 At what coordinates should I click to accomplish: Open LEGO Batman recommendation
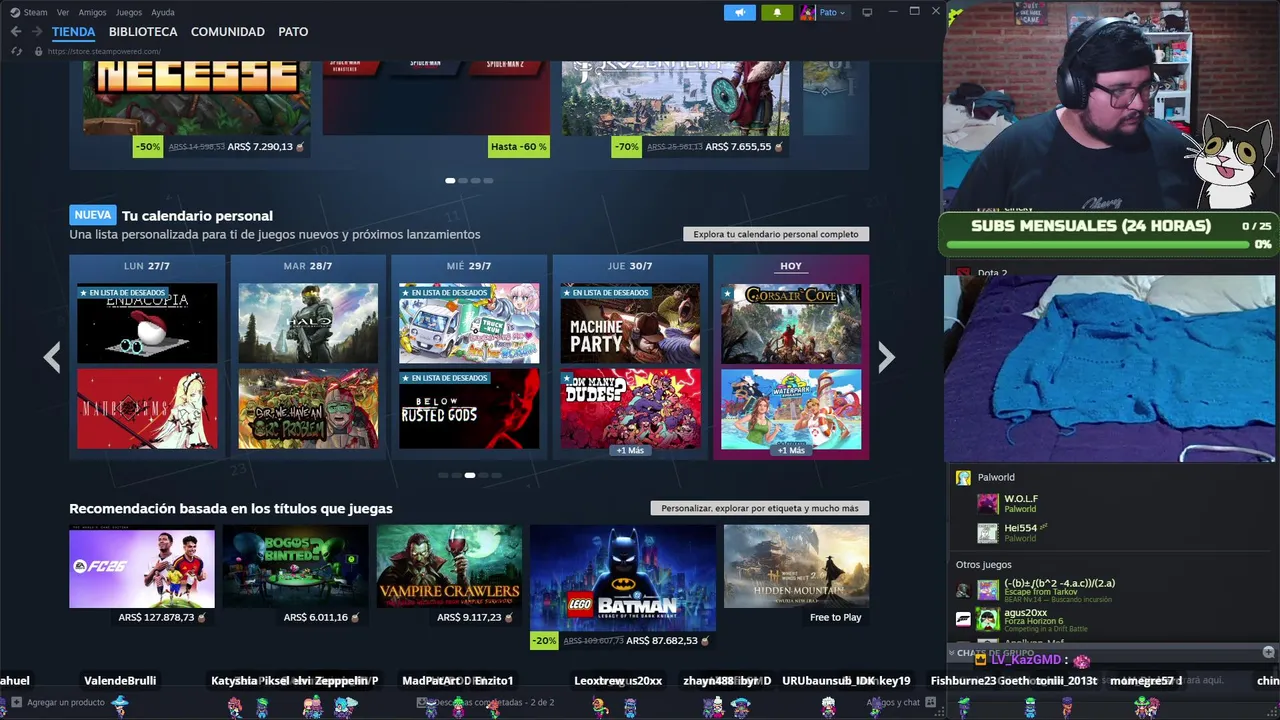point(623,578)
